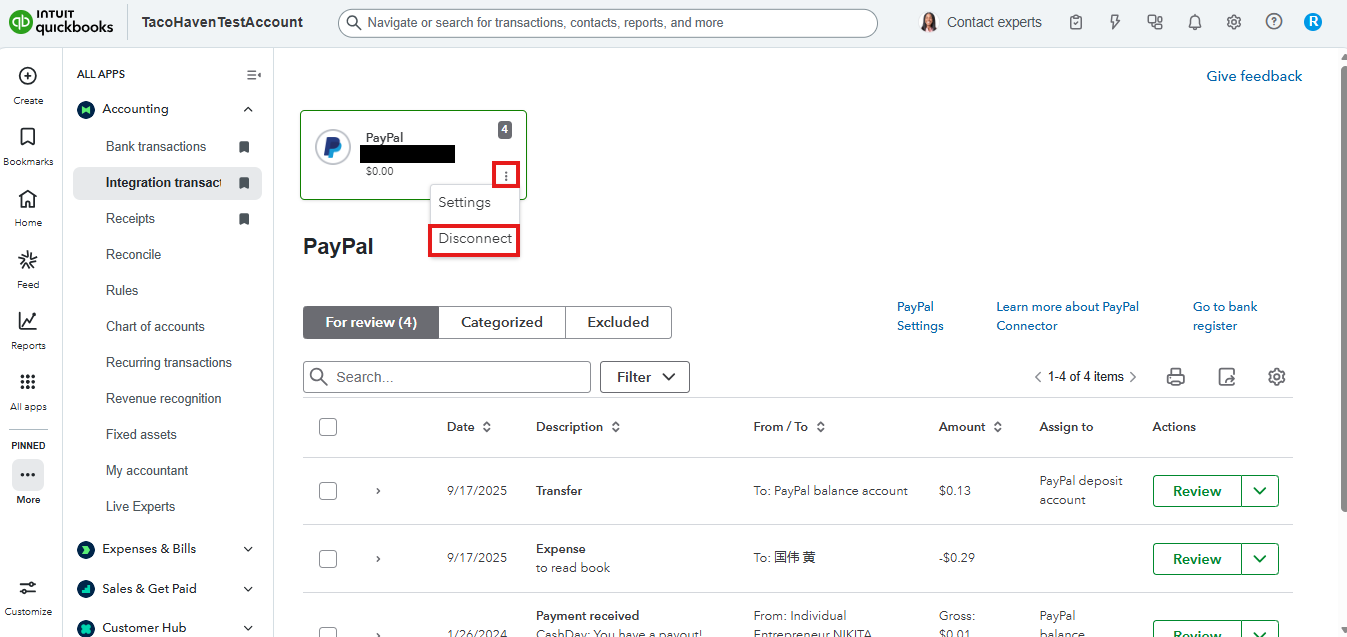Expand the Transfer row details arrow
Image resolution: width=1347 pixels, height=637 pixels.
378,491
